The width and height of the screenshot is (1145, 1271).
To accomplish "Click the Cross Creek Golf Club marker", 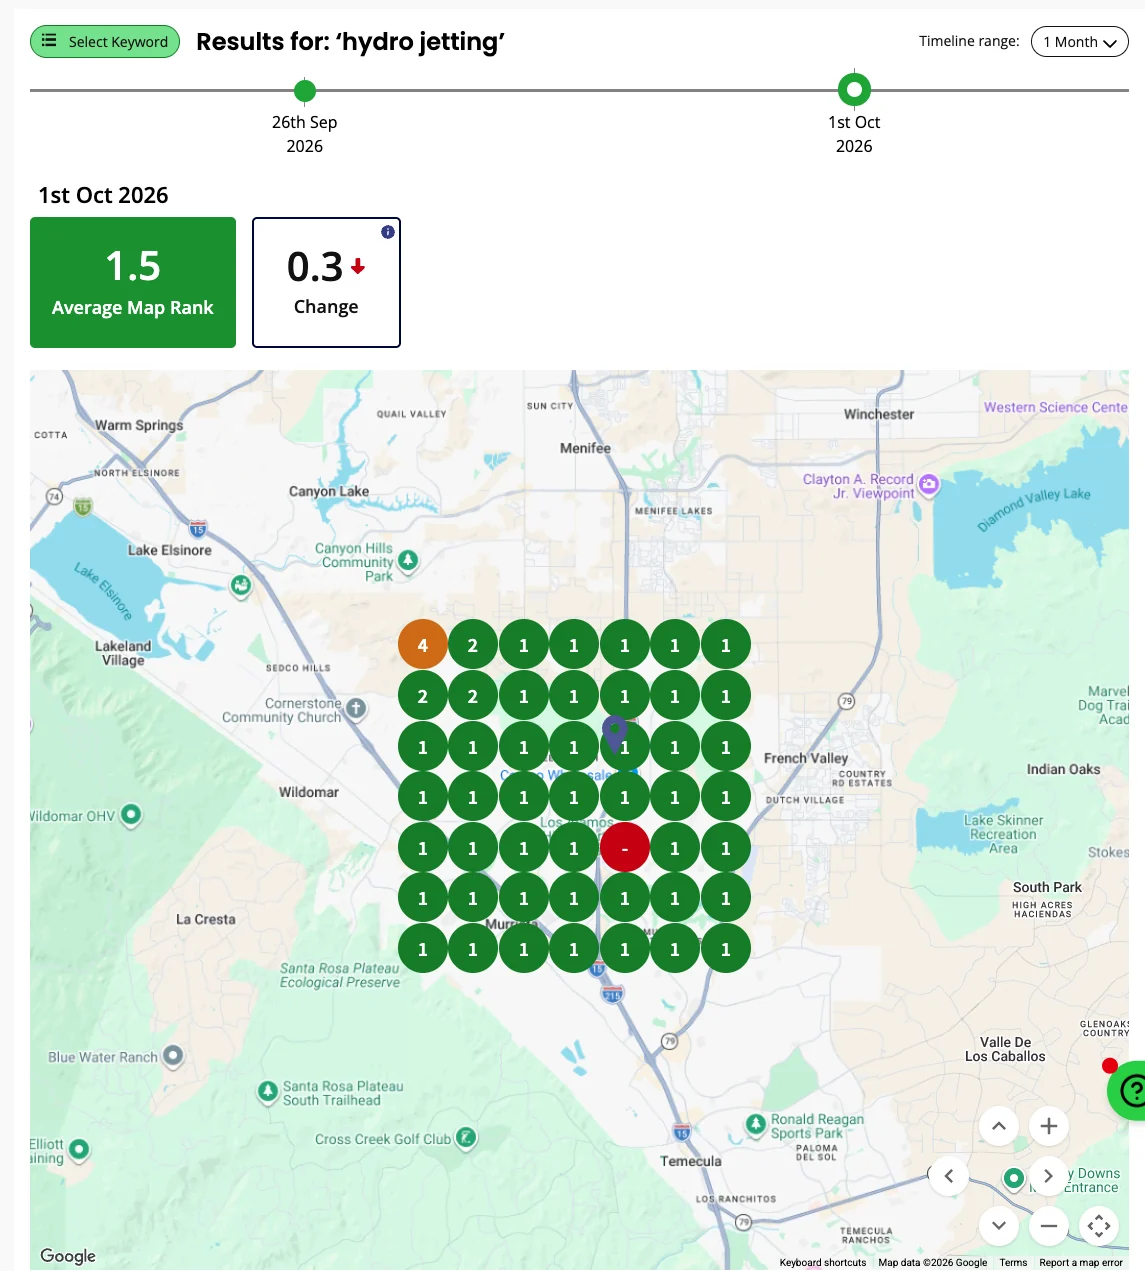I will (x=466, y=1137).
